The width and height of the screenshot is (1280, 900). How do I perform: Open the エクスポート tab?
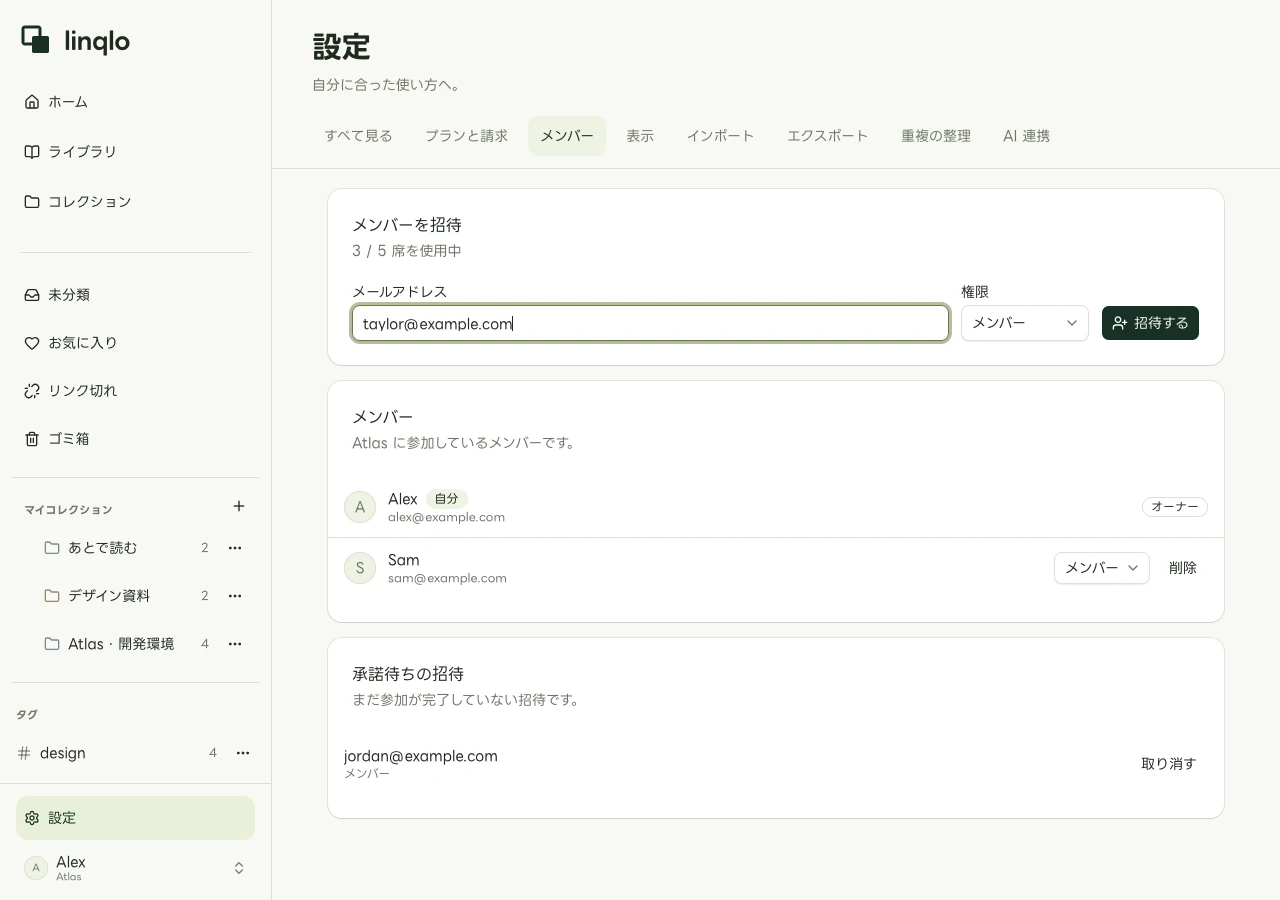[x=828, y=136]
